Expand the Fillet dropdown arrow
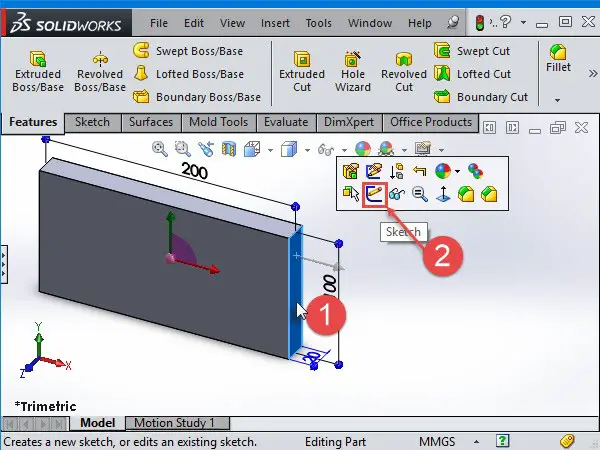Screen dimensions: 600x450 [558, 100]
